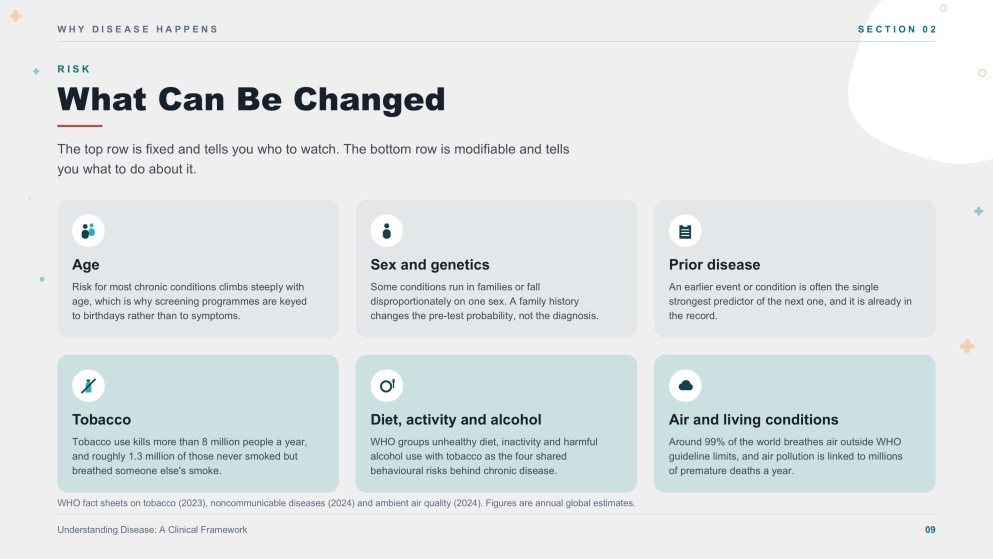
Task: Click the Age people icon
Action: (x=88, y=231)
